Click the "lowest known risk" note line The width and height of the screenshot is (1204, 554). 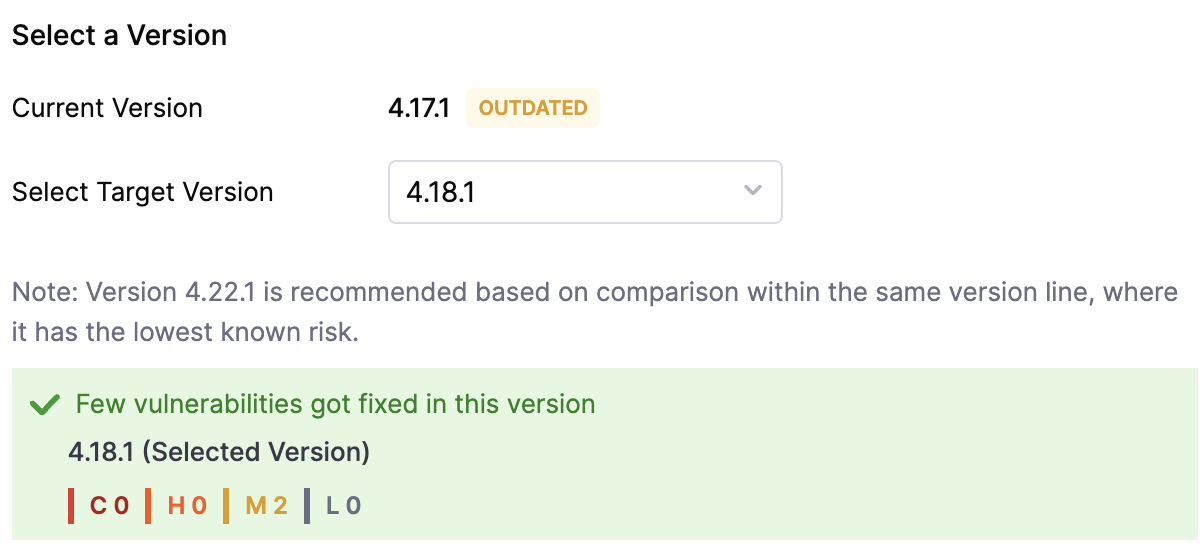tap(185, 332)
